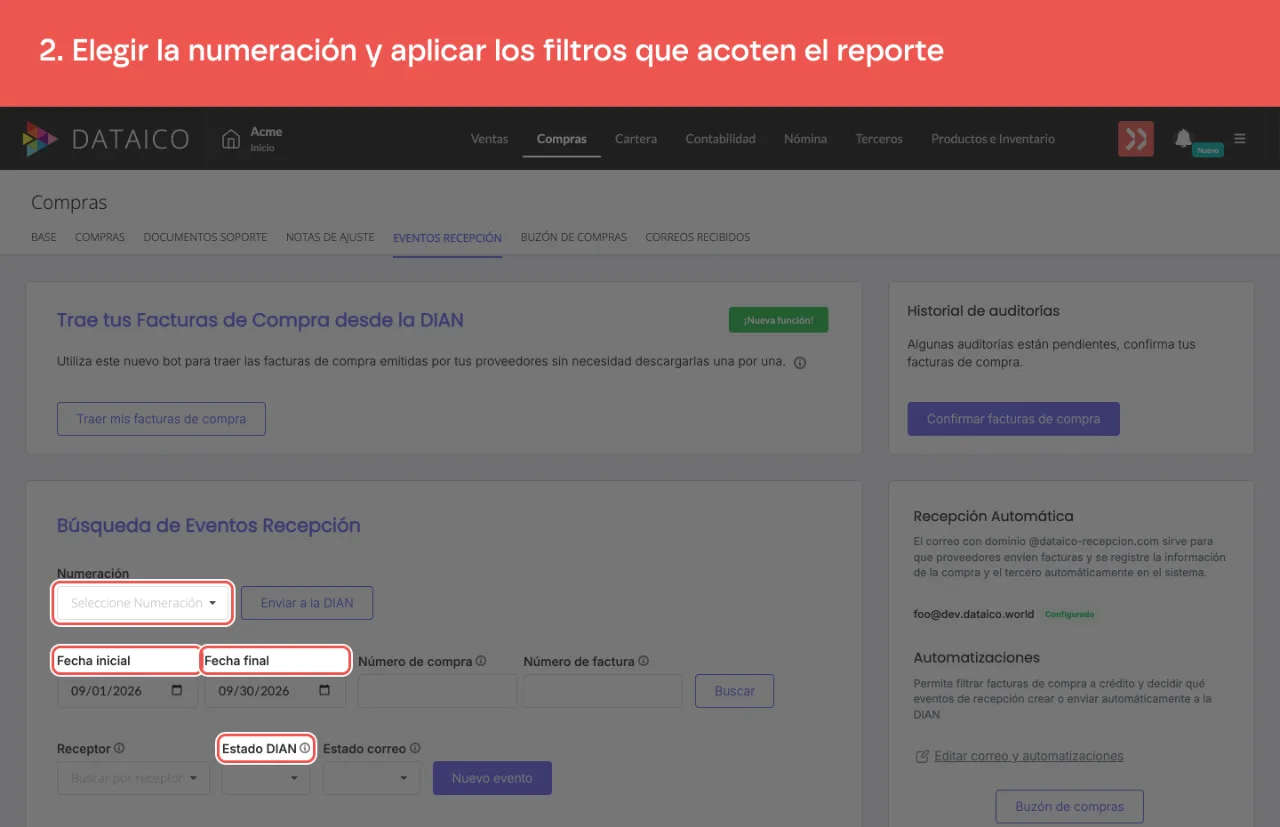Click the Dataico logo icon
This screenshot has height=827, width=1280.
(40, 139)
